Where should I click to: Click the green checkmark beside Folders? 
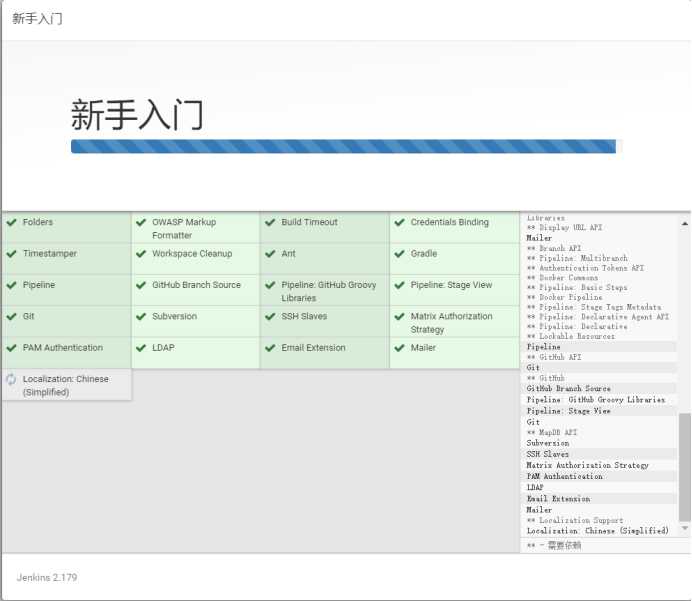click(11, 222)
